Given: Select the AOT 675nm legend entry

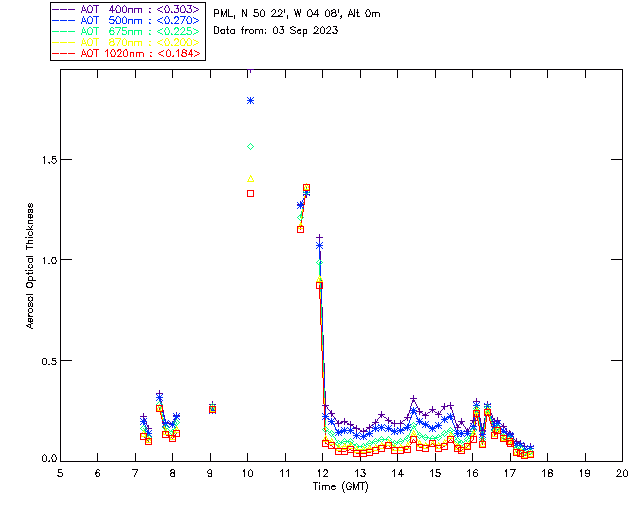Looking at the screenshot, I should coord(128,31).
